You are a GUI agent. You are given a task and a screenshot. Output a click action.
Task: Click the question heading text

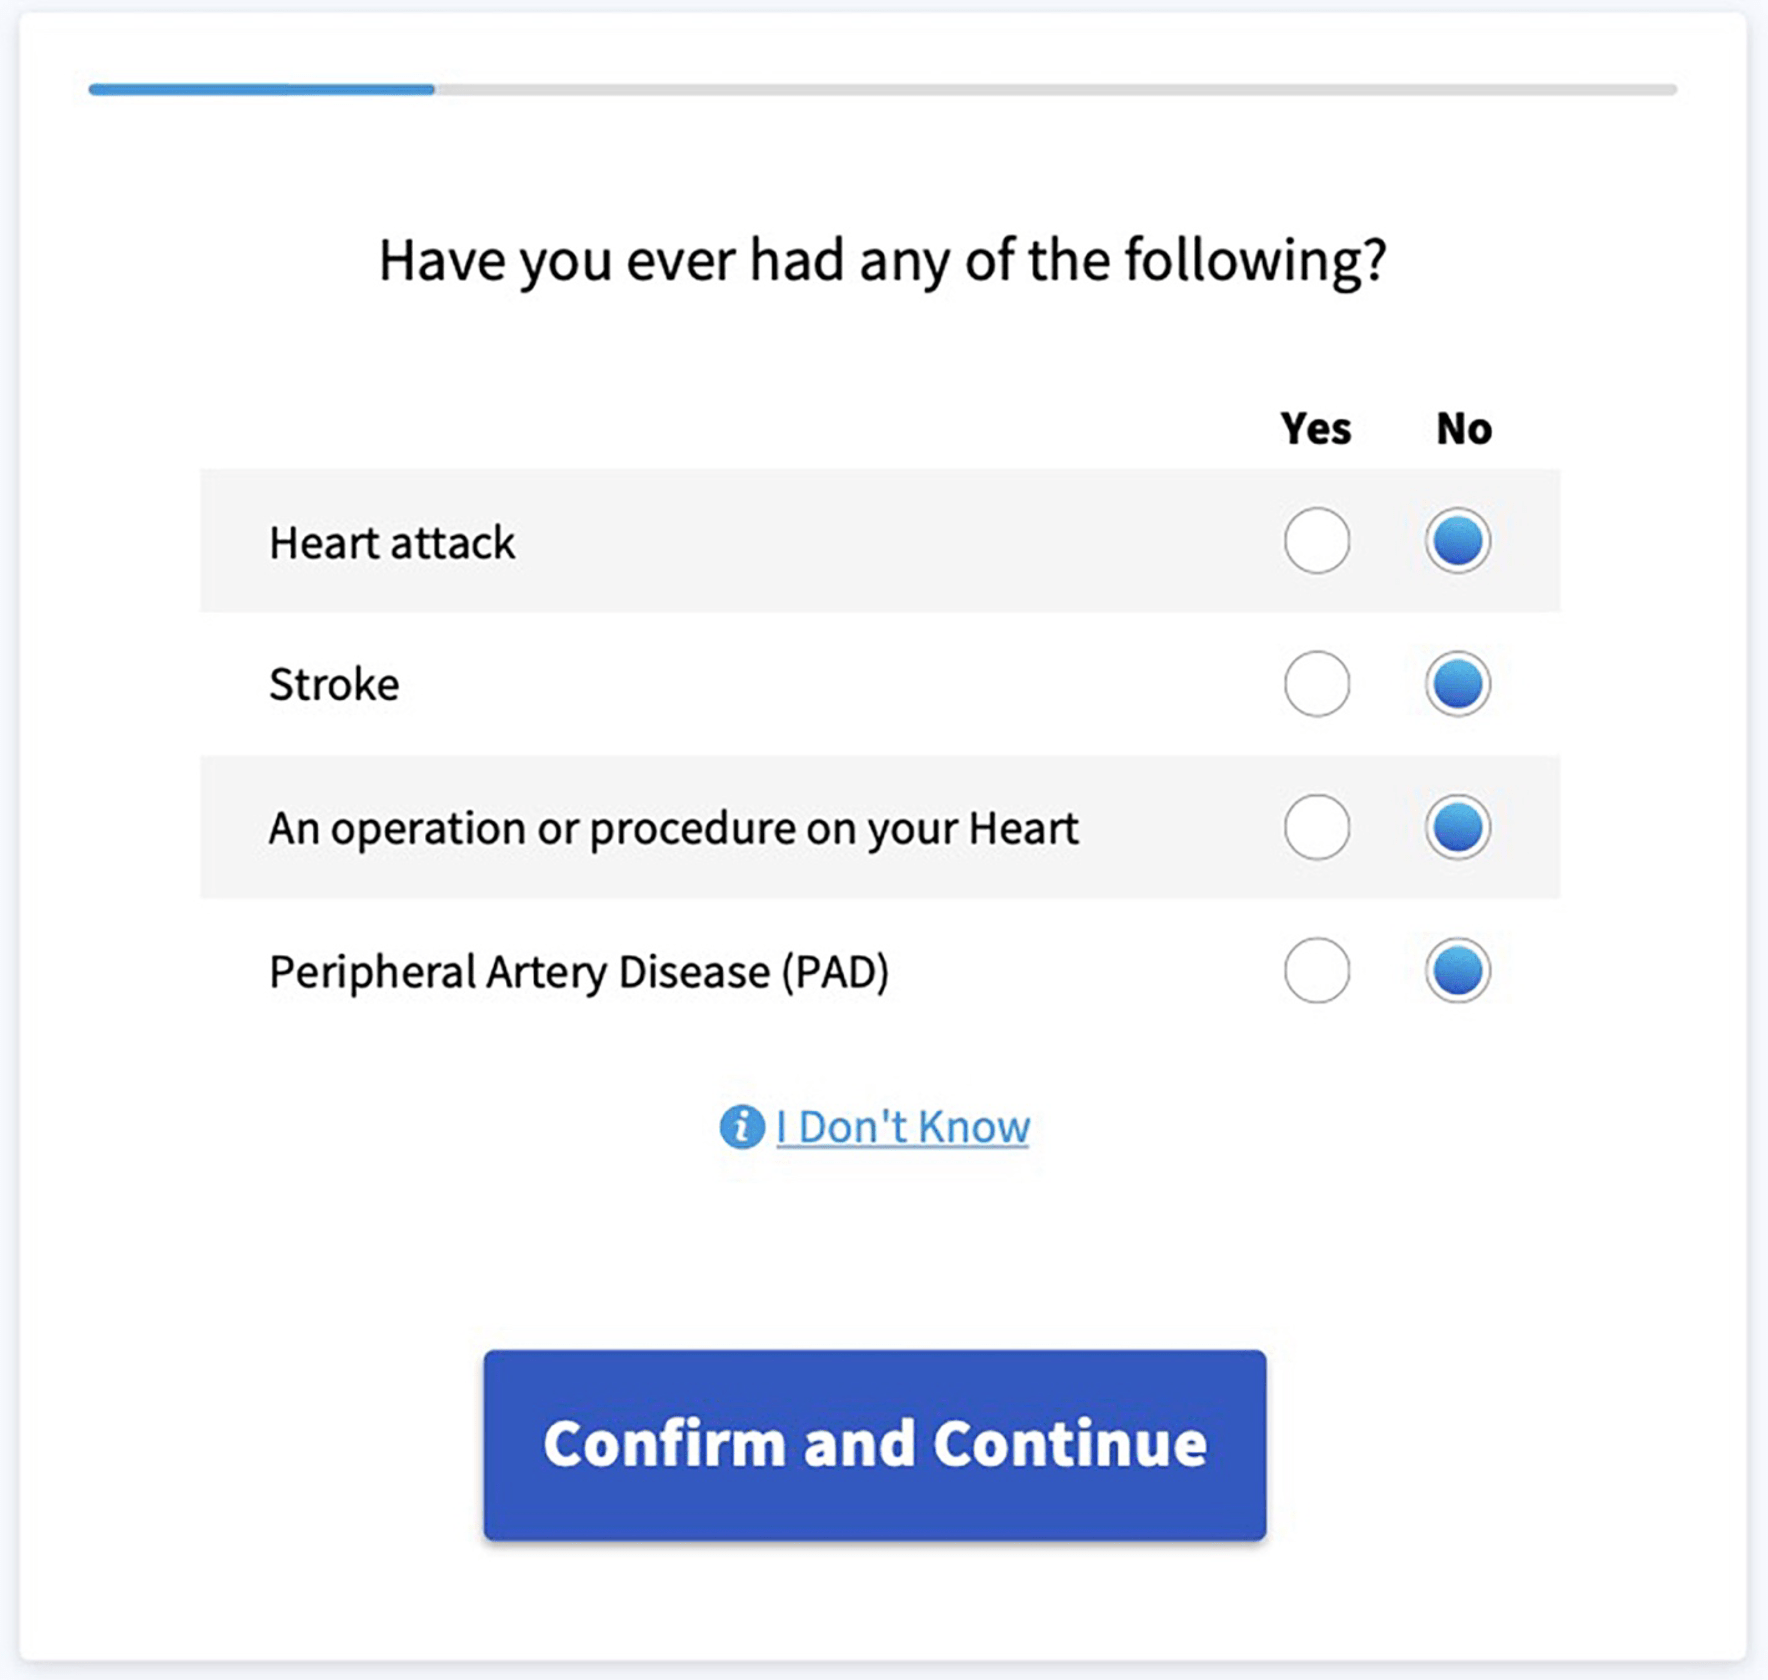point(882,261)
